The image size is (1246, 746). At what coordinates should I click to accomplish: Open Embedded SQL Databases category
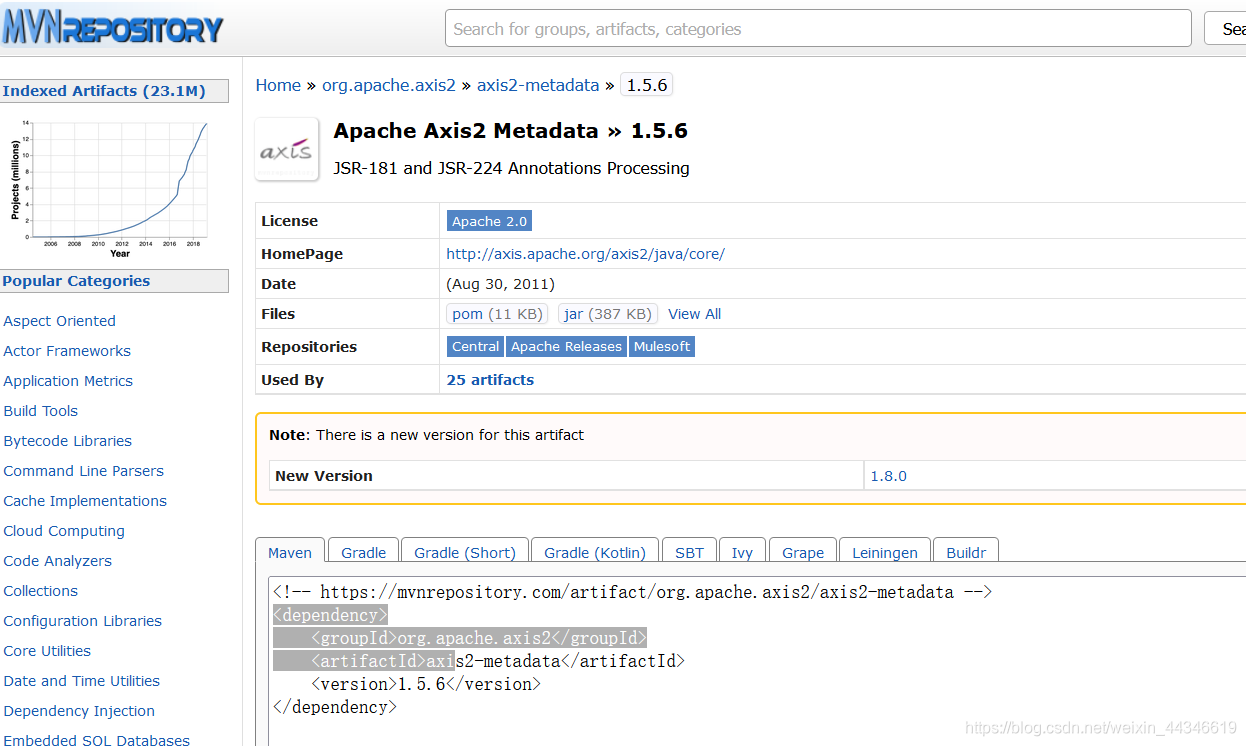[96, 740]
